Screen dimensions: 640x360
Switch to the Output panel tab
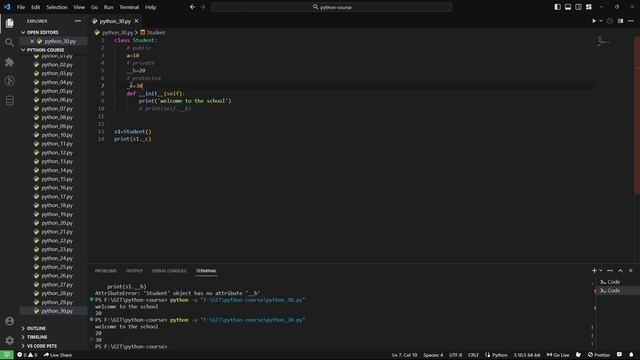click(134, 271)
